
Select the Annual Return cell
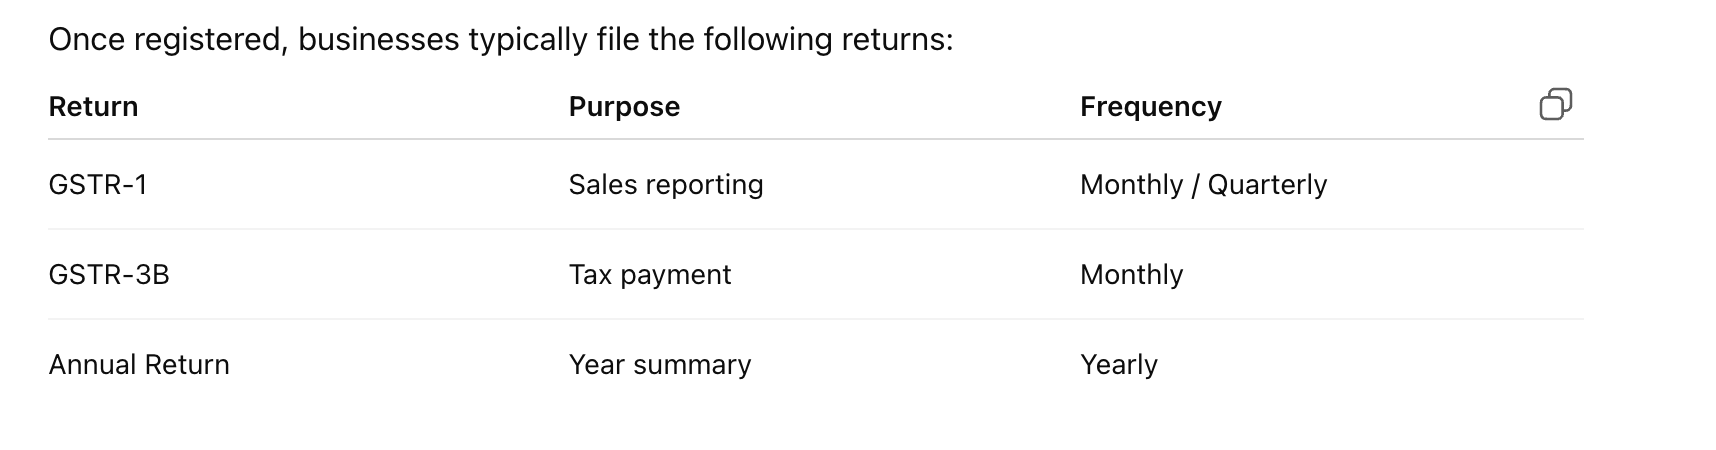139,365
